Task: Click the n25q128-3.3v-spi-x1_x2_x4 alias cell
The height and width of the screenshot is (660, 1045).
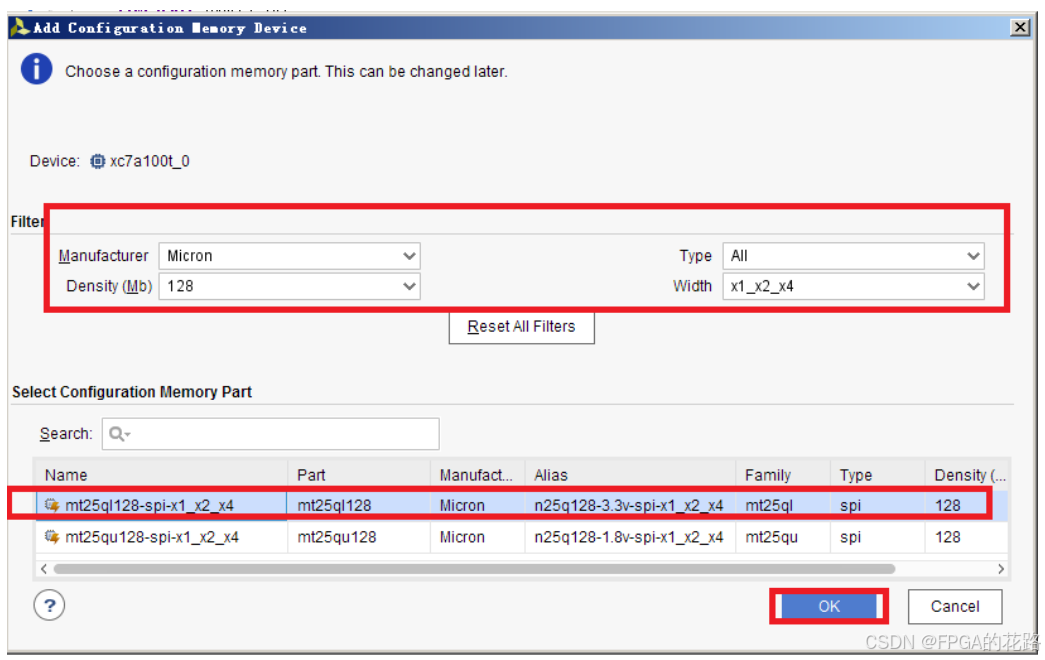Action: [628, 505]
